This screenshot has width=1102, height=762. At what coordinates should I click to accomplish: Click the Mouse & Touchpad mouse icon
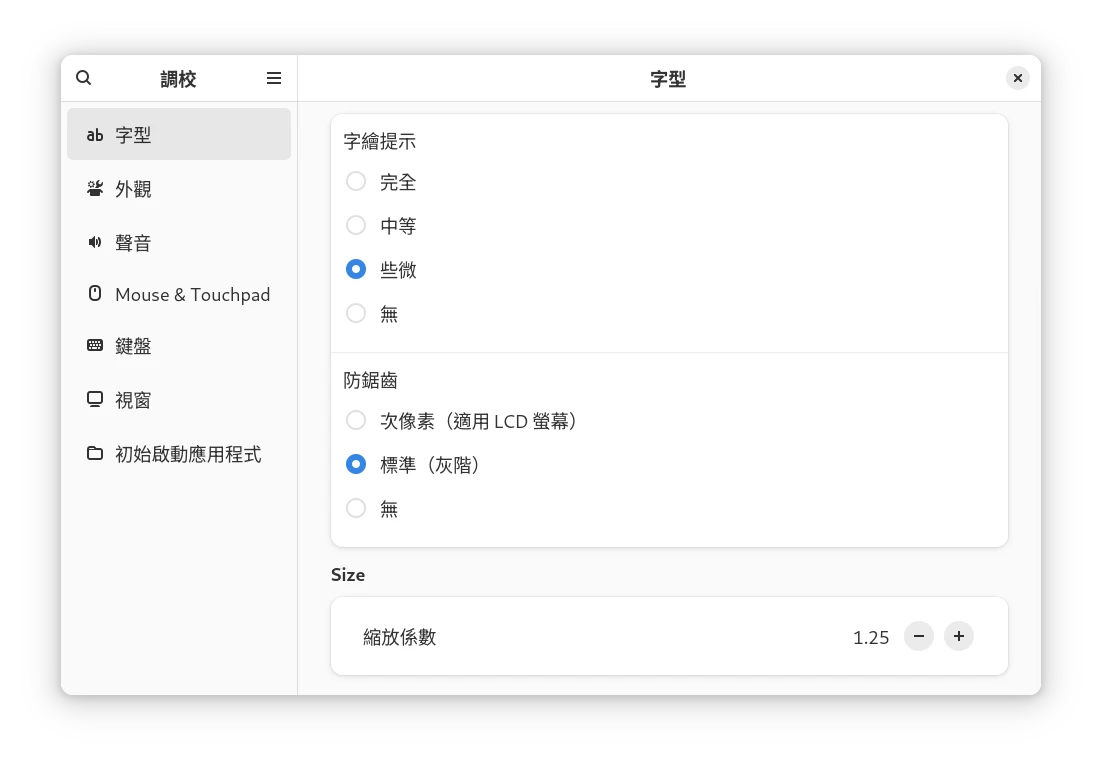95,294
